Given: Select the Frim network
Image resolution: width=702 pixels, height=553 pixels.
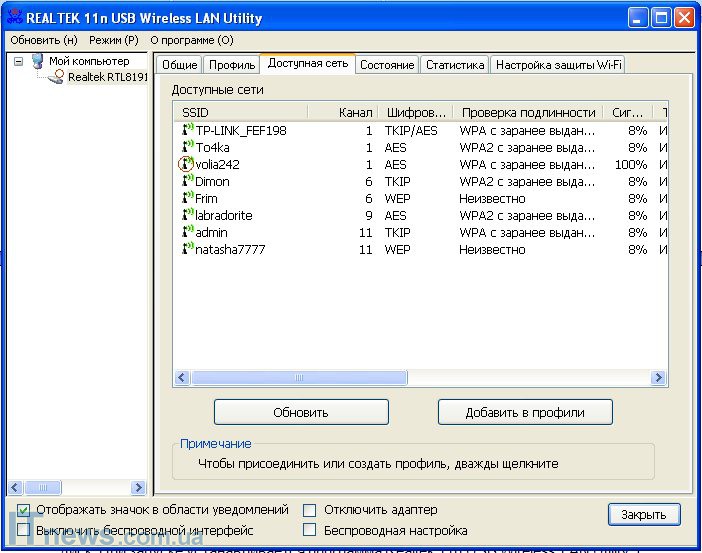Looking at the screenshot, I should pyautogui.click(x=420, y=198).
